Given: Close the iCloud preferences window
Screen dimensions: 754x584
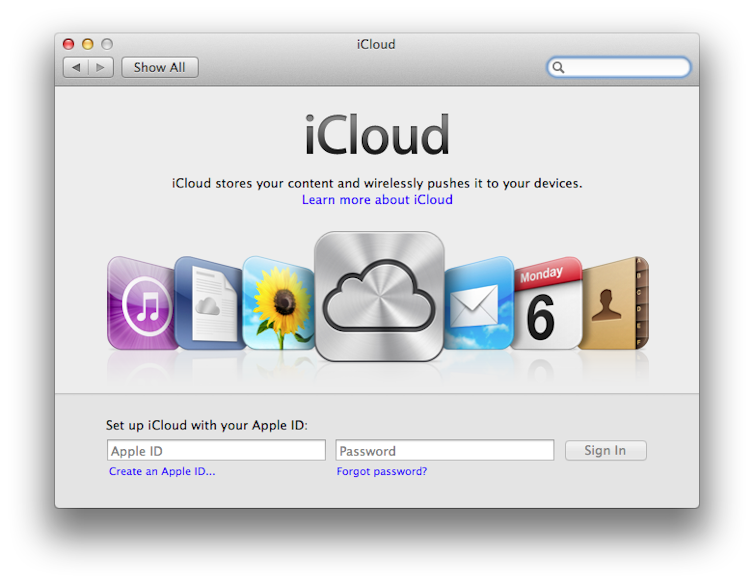Looking at the screenshot, I should pos(69,44).
